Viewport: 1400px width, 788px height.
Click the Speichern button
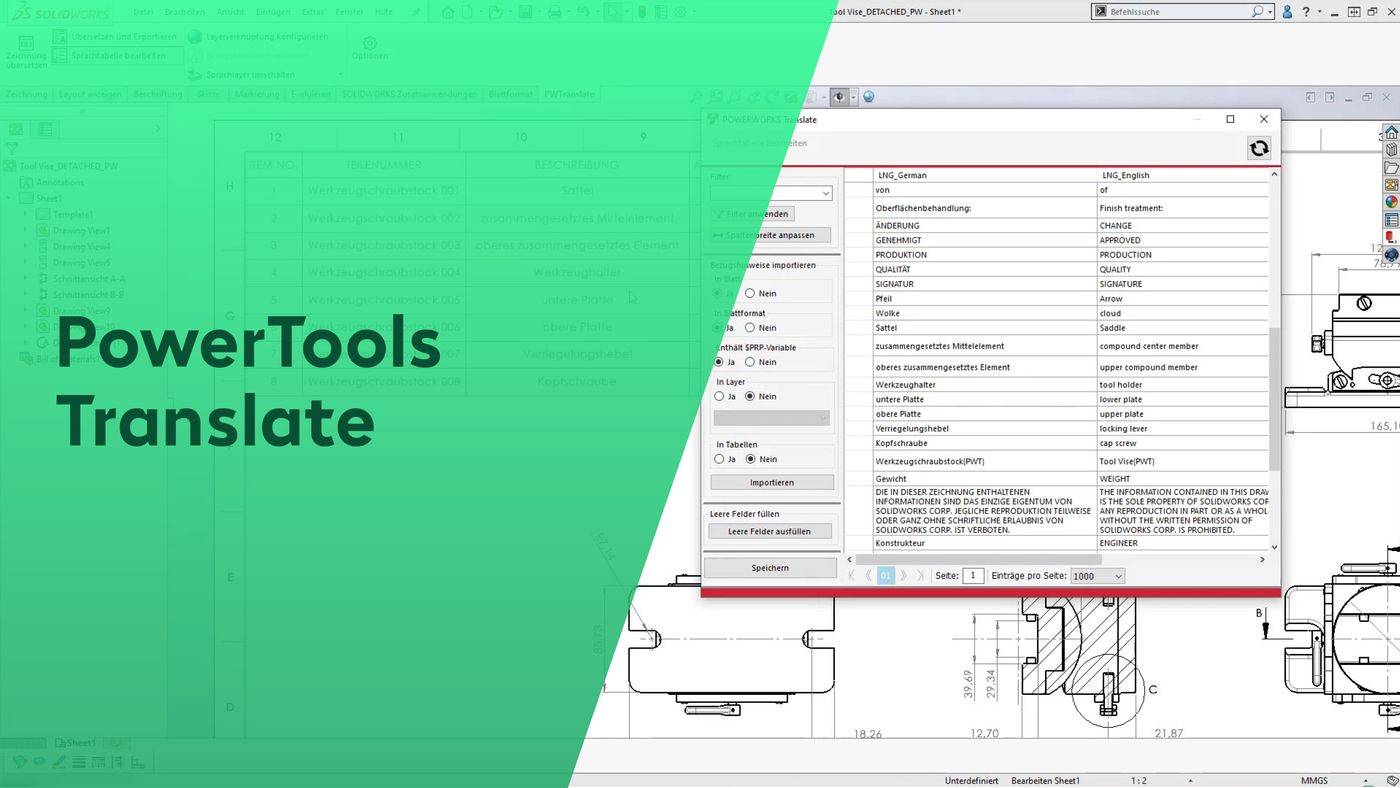(x=770, y=567)
